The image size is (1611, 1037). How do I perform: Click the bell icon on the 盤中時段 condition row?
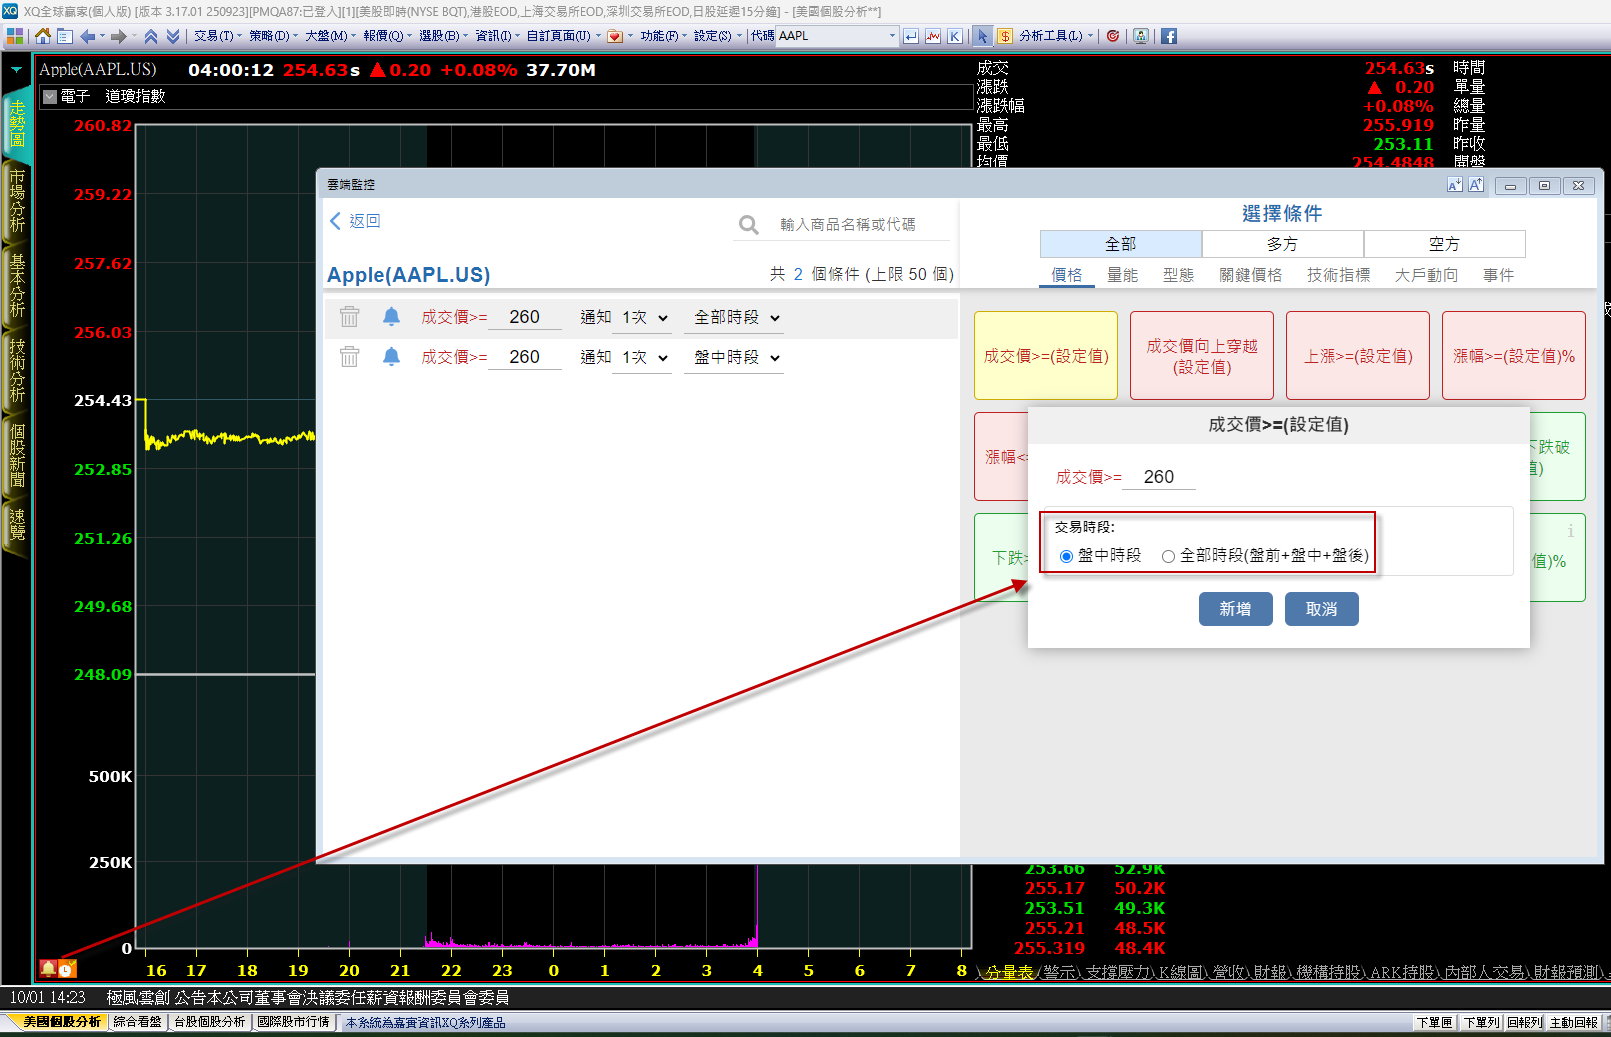[x=391, y=356]
